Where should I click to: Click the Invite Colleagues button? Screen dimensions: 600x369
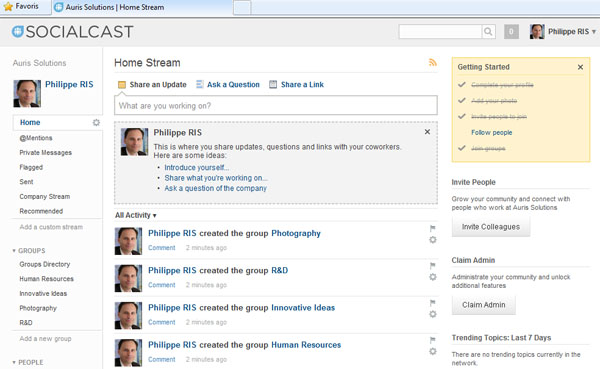(491, 227)
